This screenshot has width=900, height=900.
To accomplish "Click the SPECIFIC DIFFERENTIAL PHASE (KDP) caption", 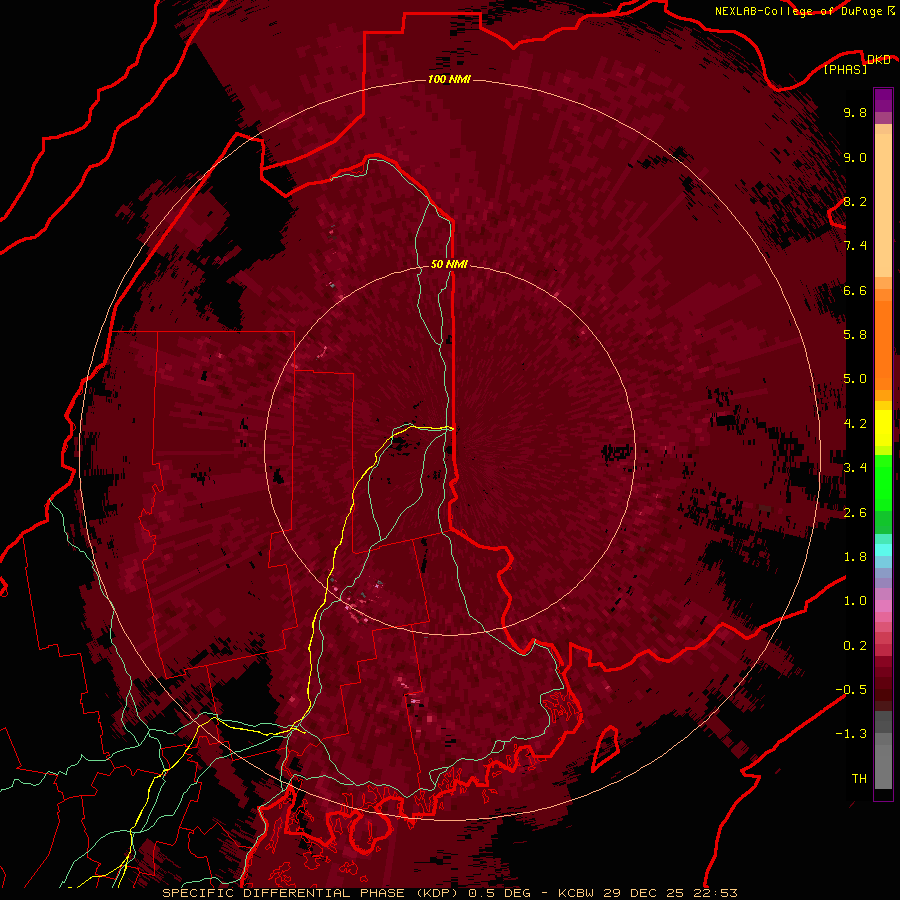I will click(x=312, y=893).
